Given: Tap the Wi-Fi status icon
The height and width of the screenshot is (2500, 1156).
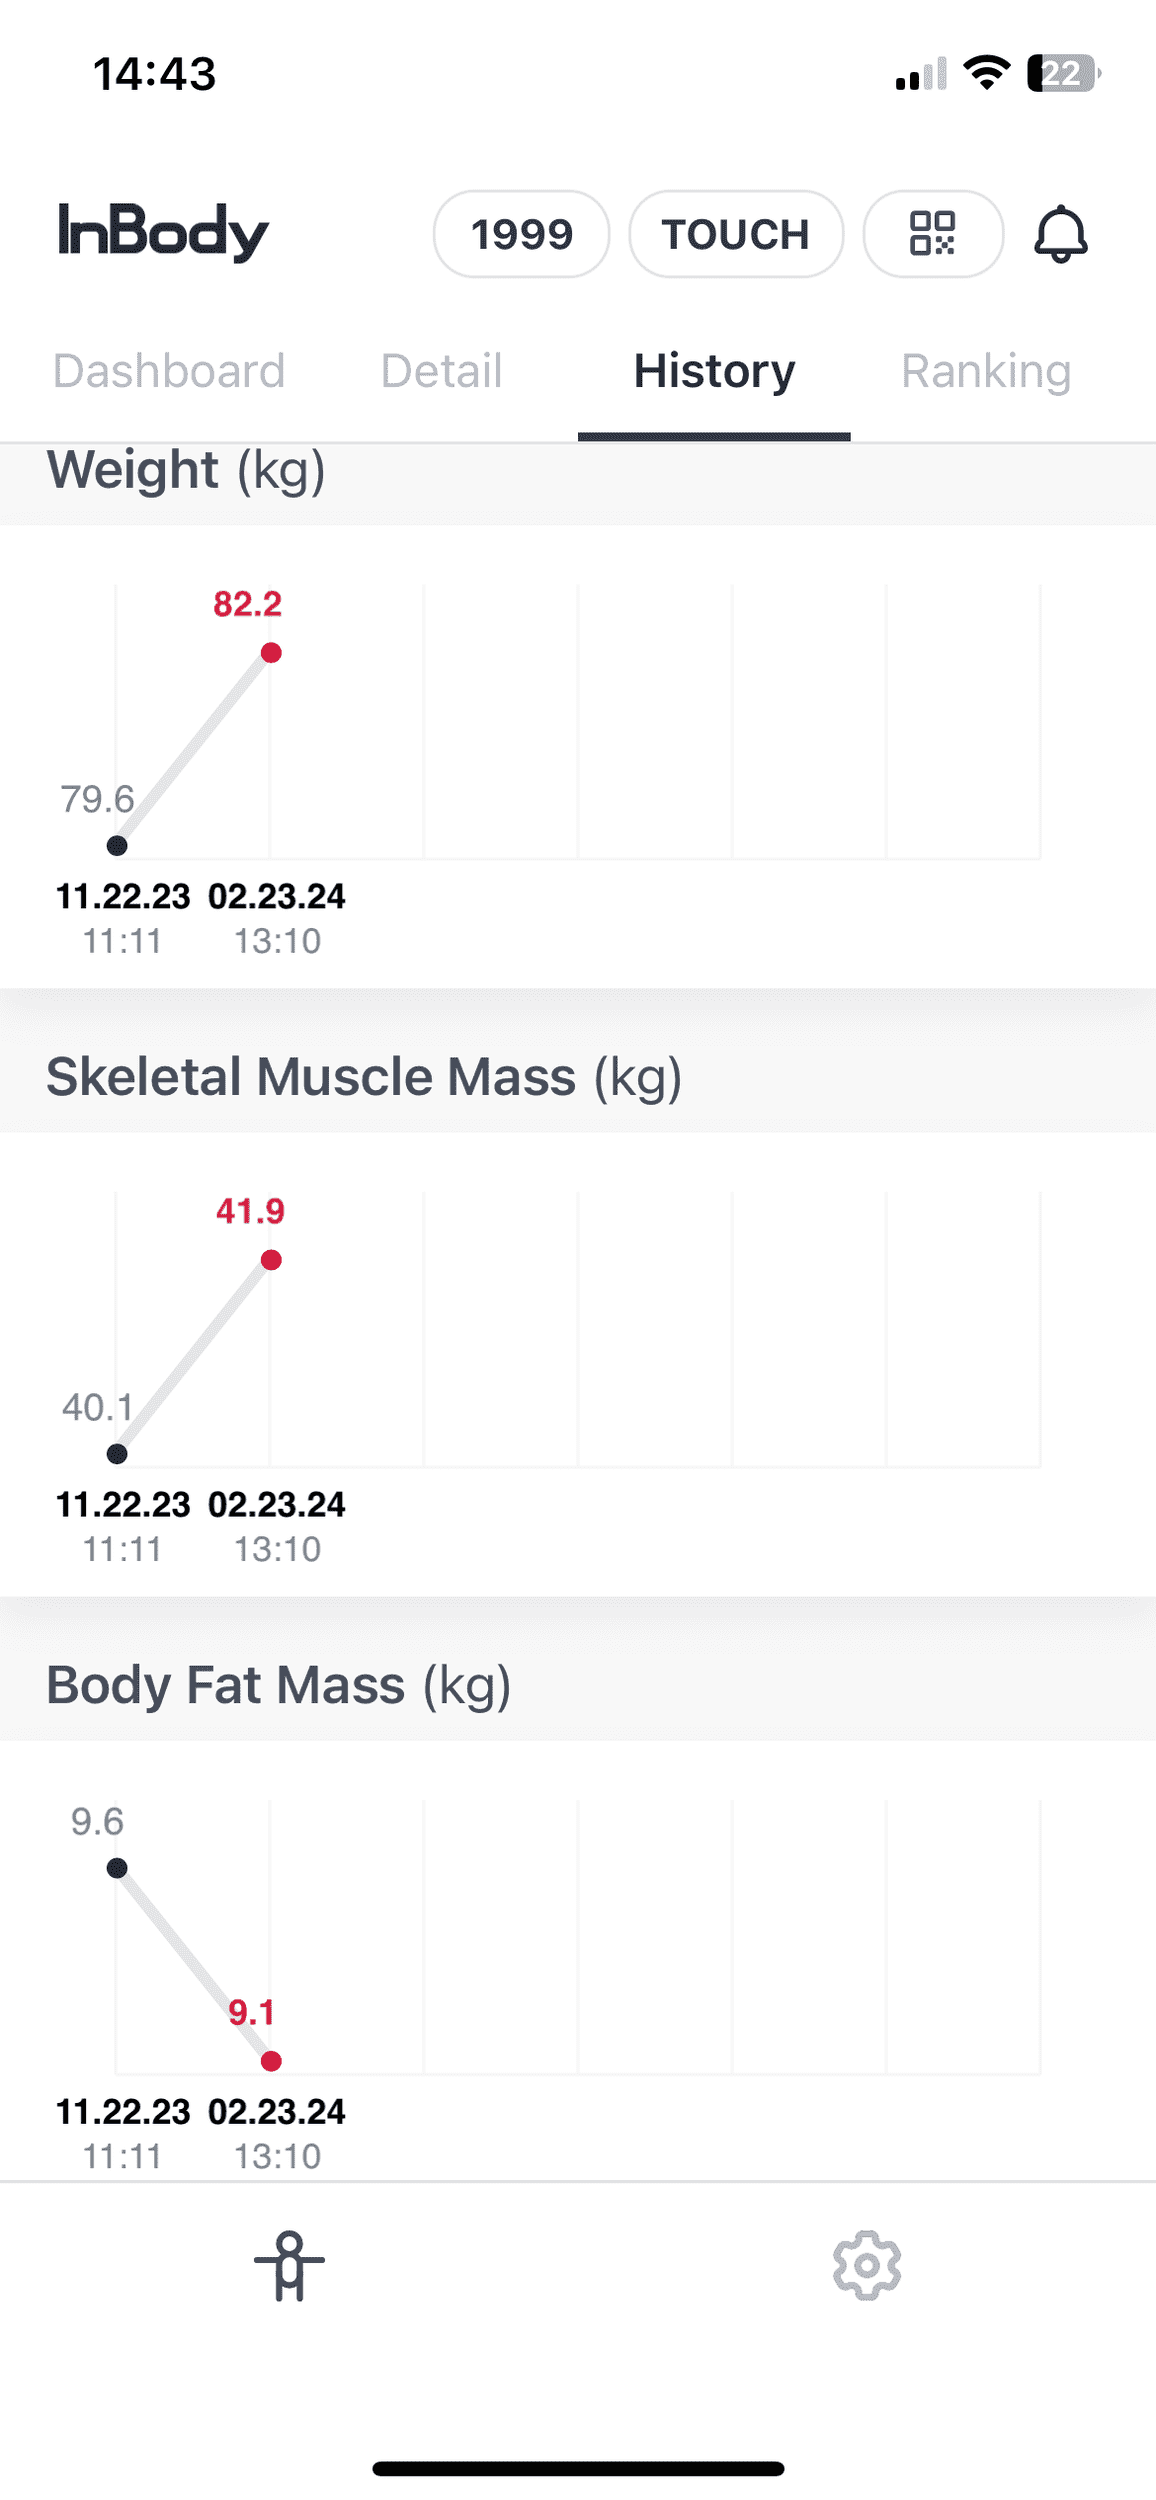Looking at the screenshot, I should point(987,73).
